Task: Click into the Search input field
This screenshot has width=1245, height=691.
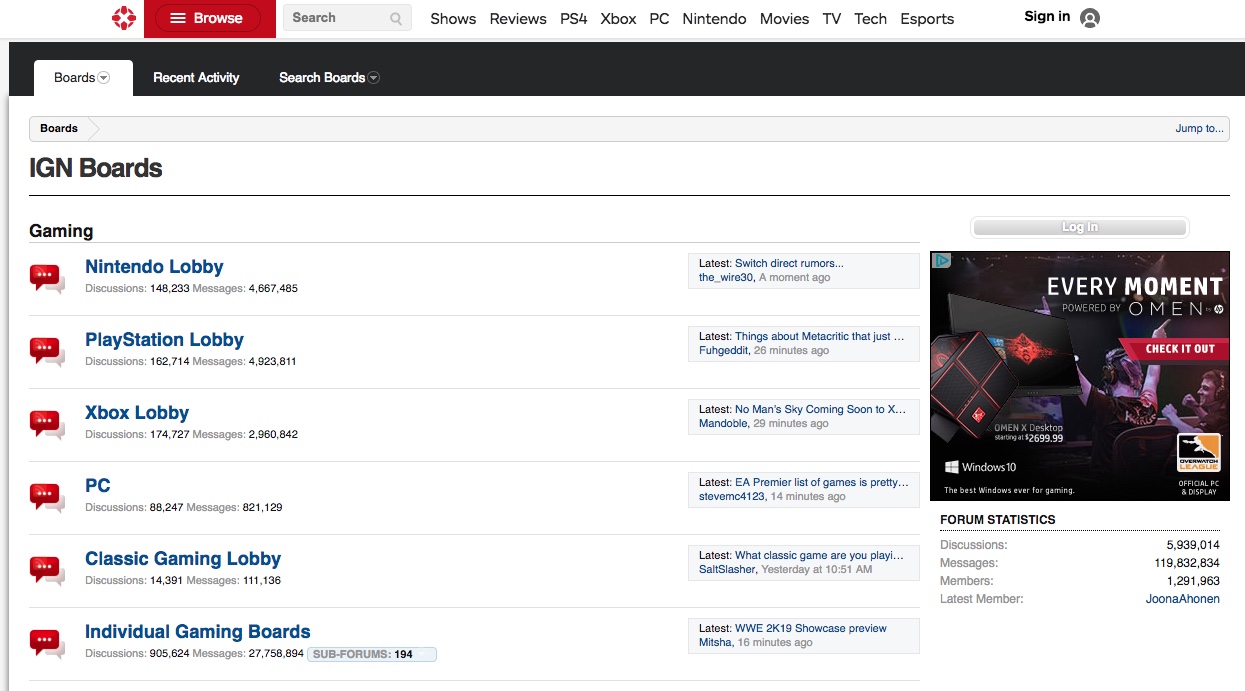Action: click(334, 18)
